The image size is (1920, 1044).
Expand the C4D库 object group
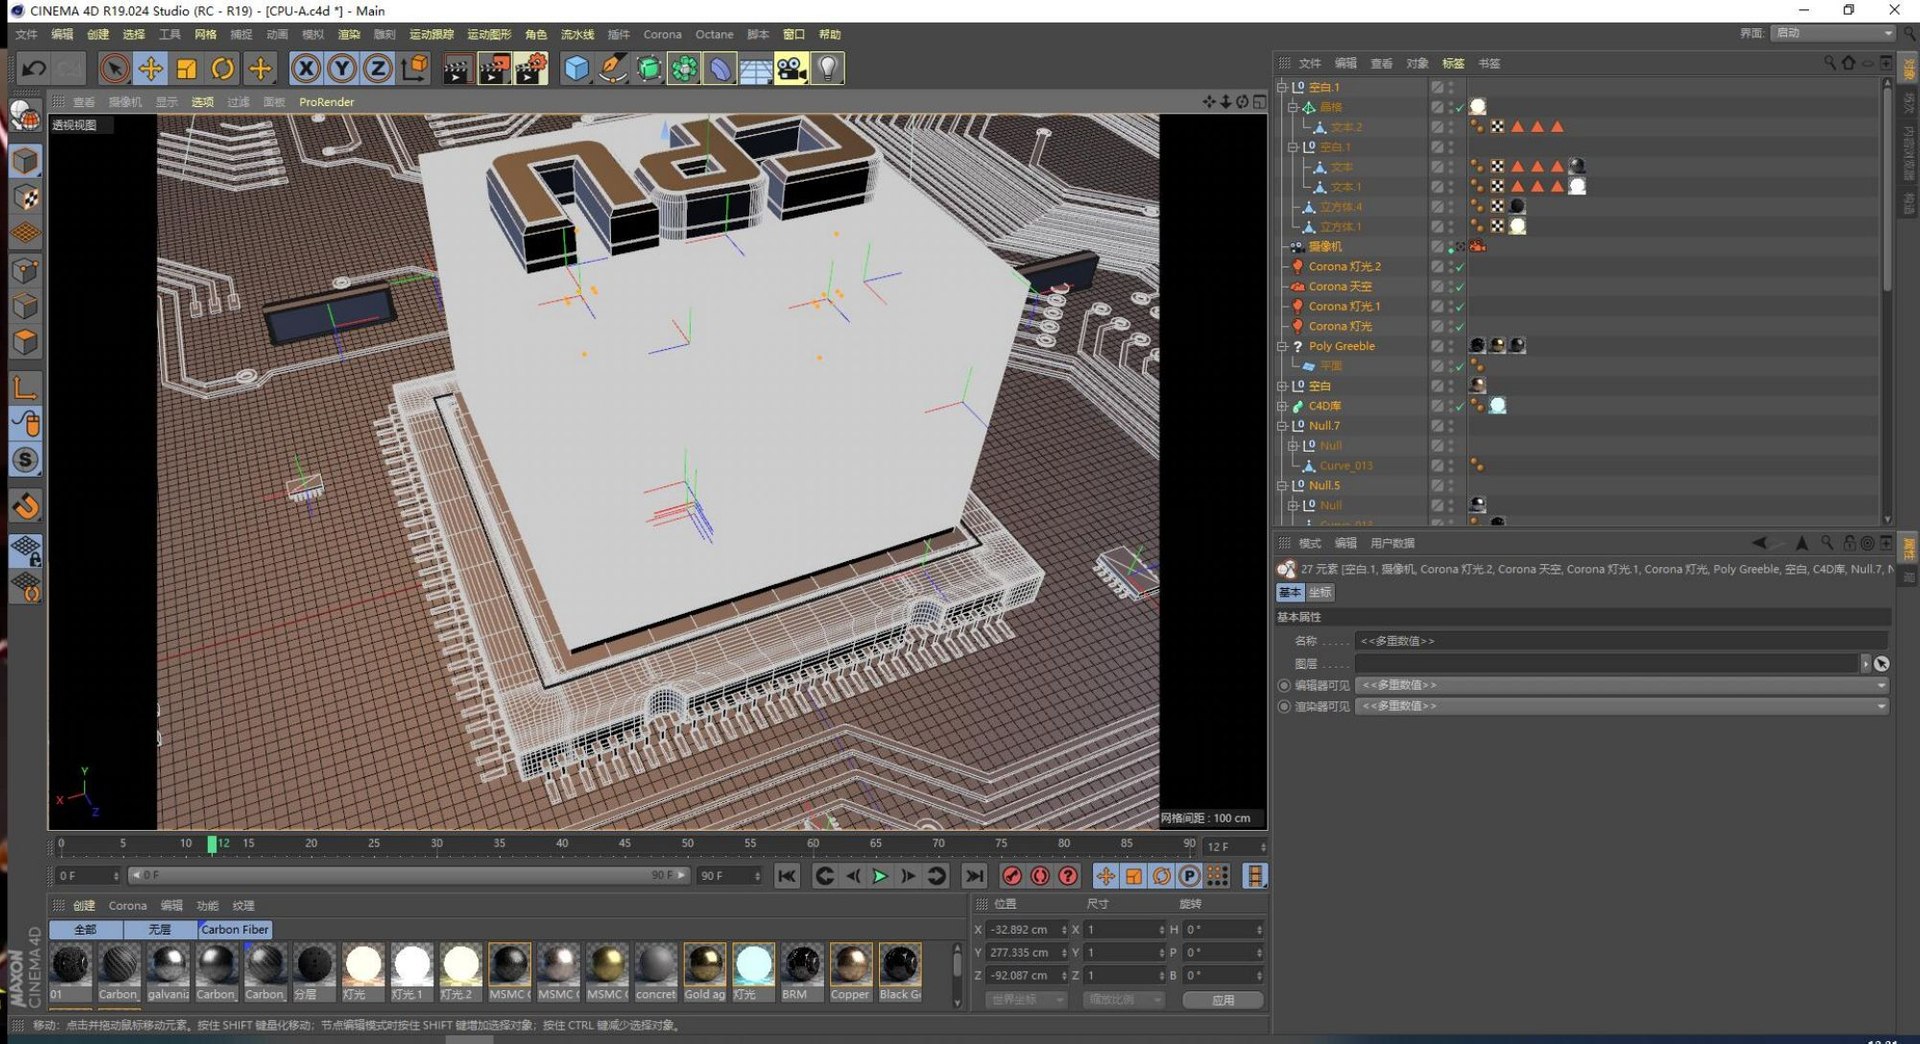point(1282,406)
